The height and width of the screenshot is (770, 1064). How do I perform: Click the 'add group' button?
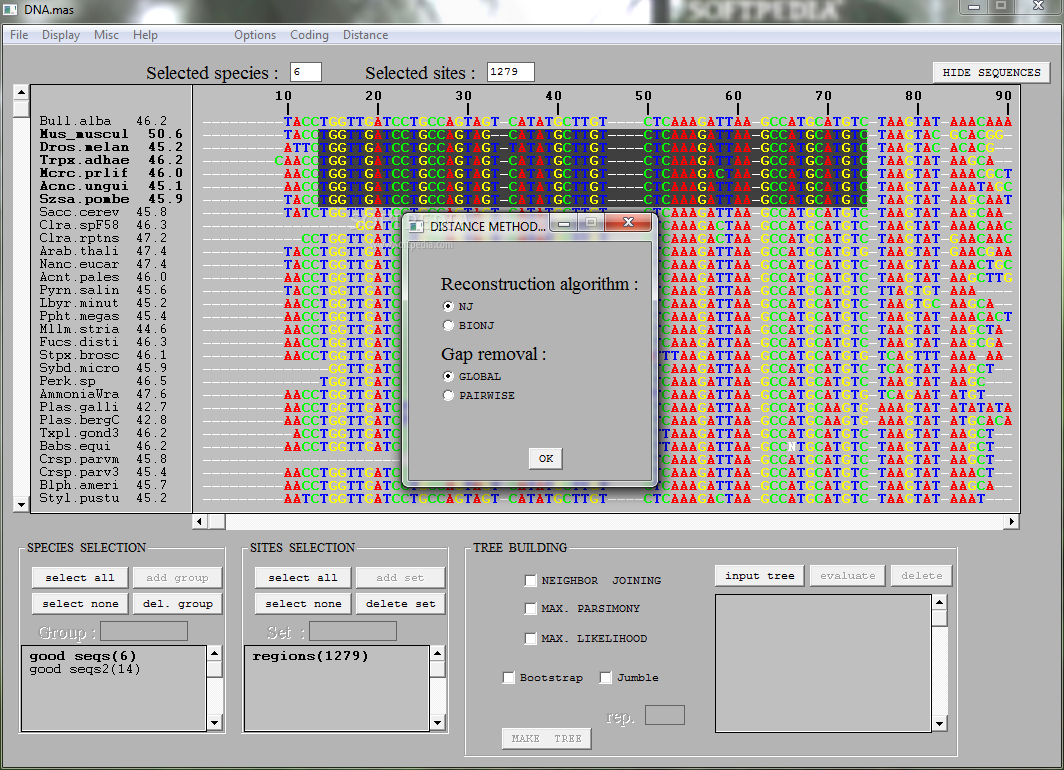[177, 577]
